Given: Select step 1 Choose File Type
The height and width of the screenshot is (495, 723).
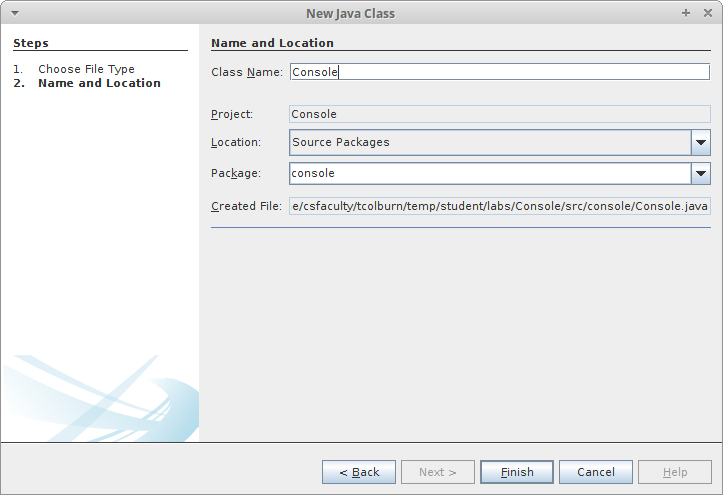Looking at the screenshot, I should [x=86, y=69].
